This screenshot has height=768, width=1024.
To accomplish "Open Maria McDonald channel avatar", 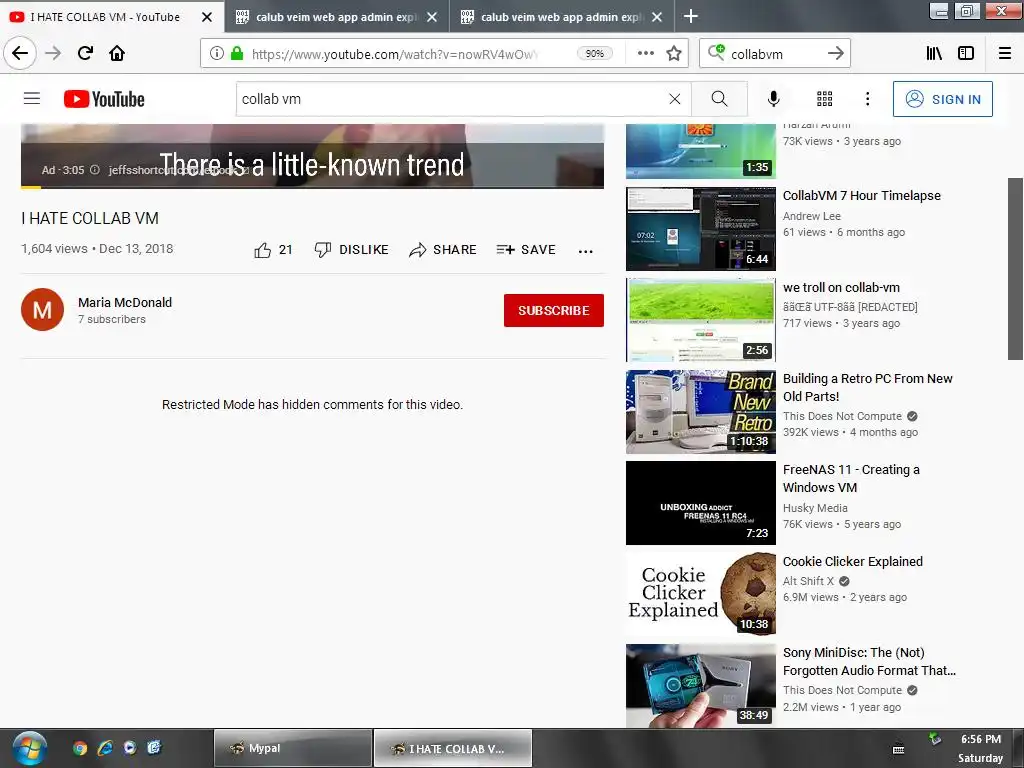I will click(42, 310).
